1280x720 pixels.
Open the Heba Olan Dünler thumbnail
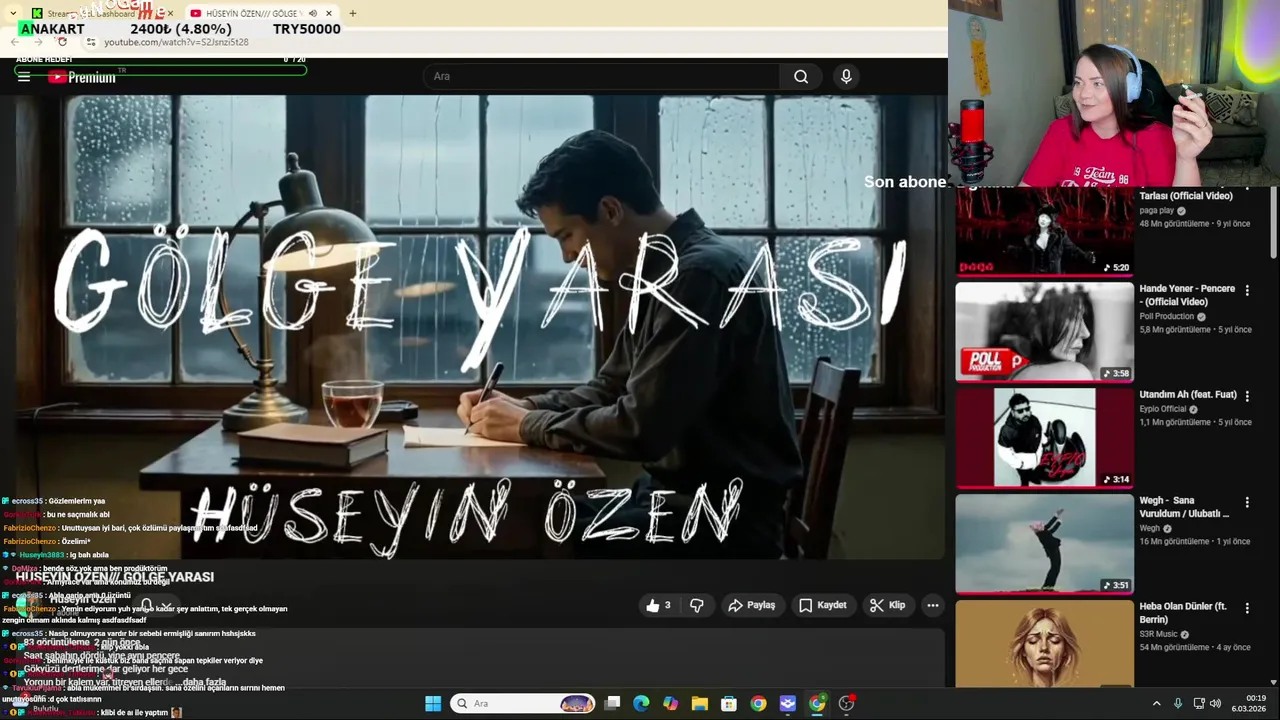(x=1044, y=643)
